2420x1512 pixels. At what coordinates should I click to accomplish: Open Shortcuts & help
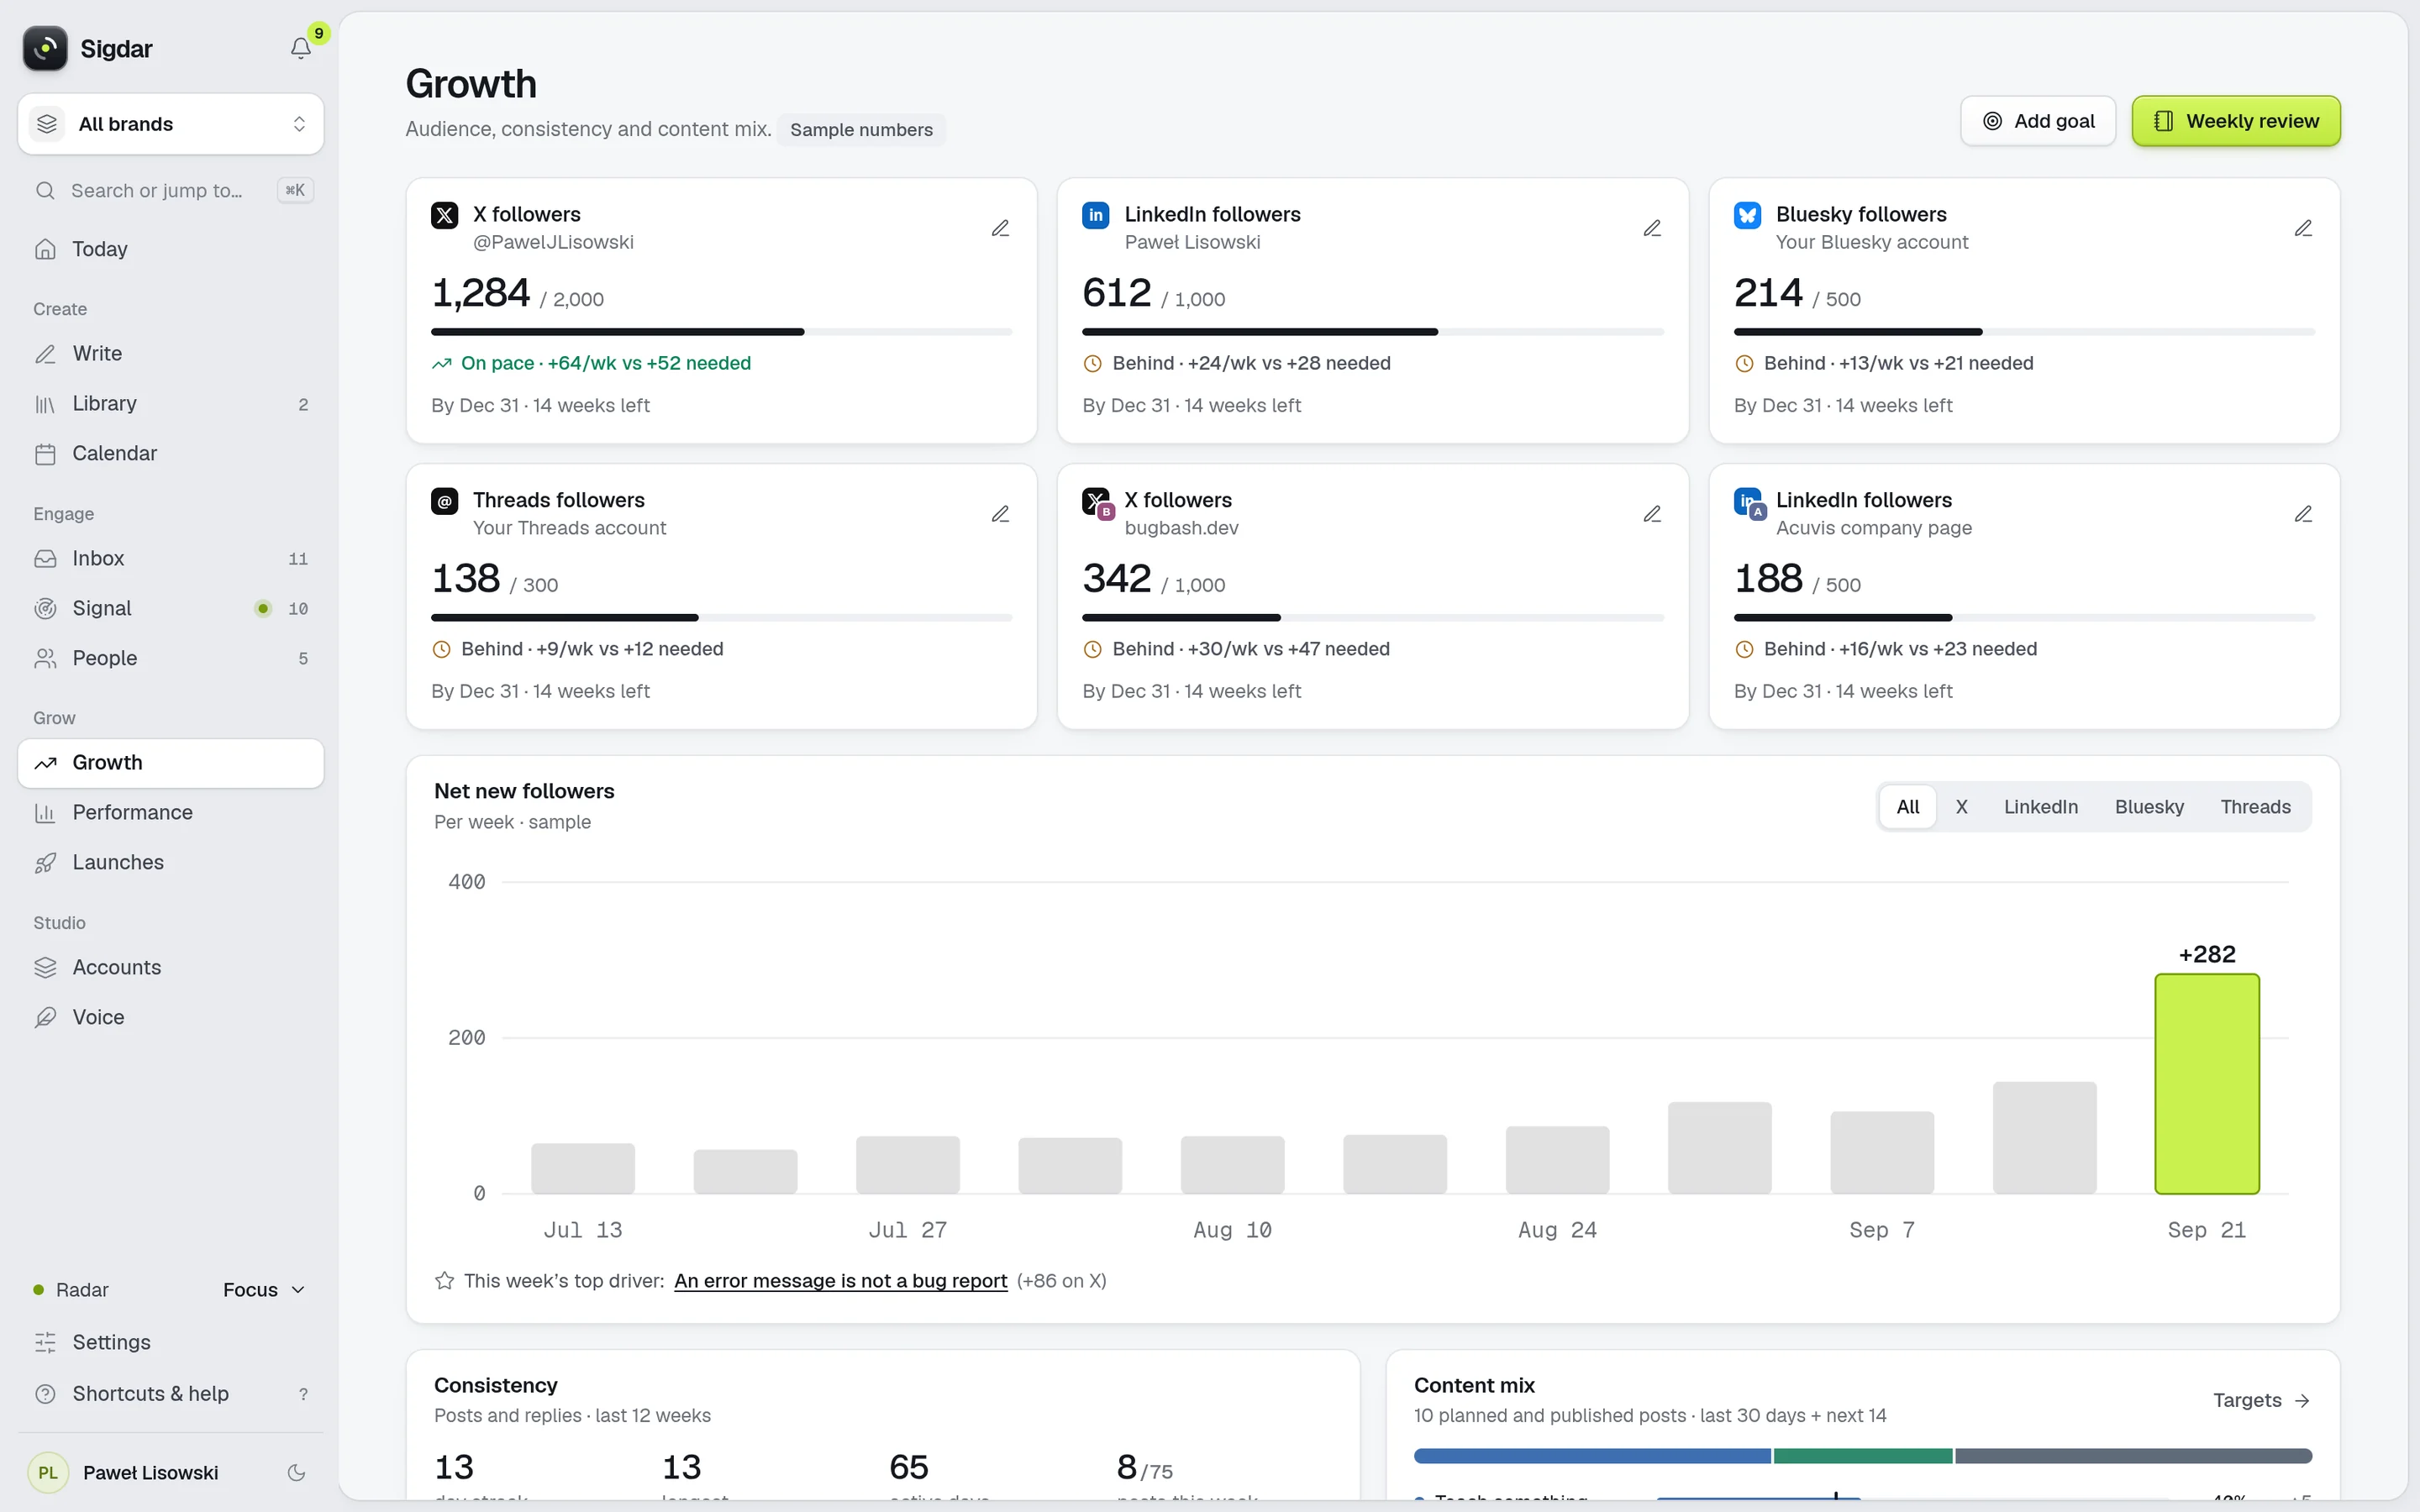(171, 1393)
